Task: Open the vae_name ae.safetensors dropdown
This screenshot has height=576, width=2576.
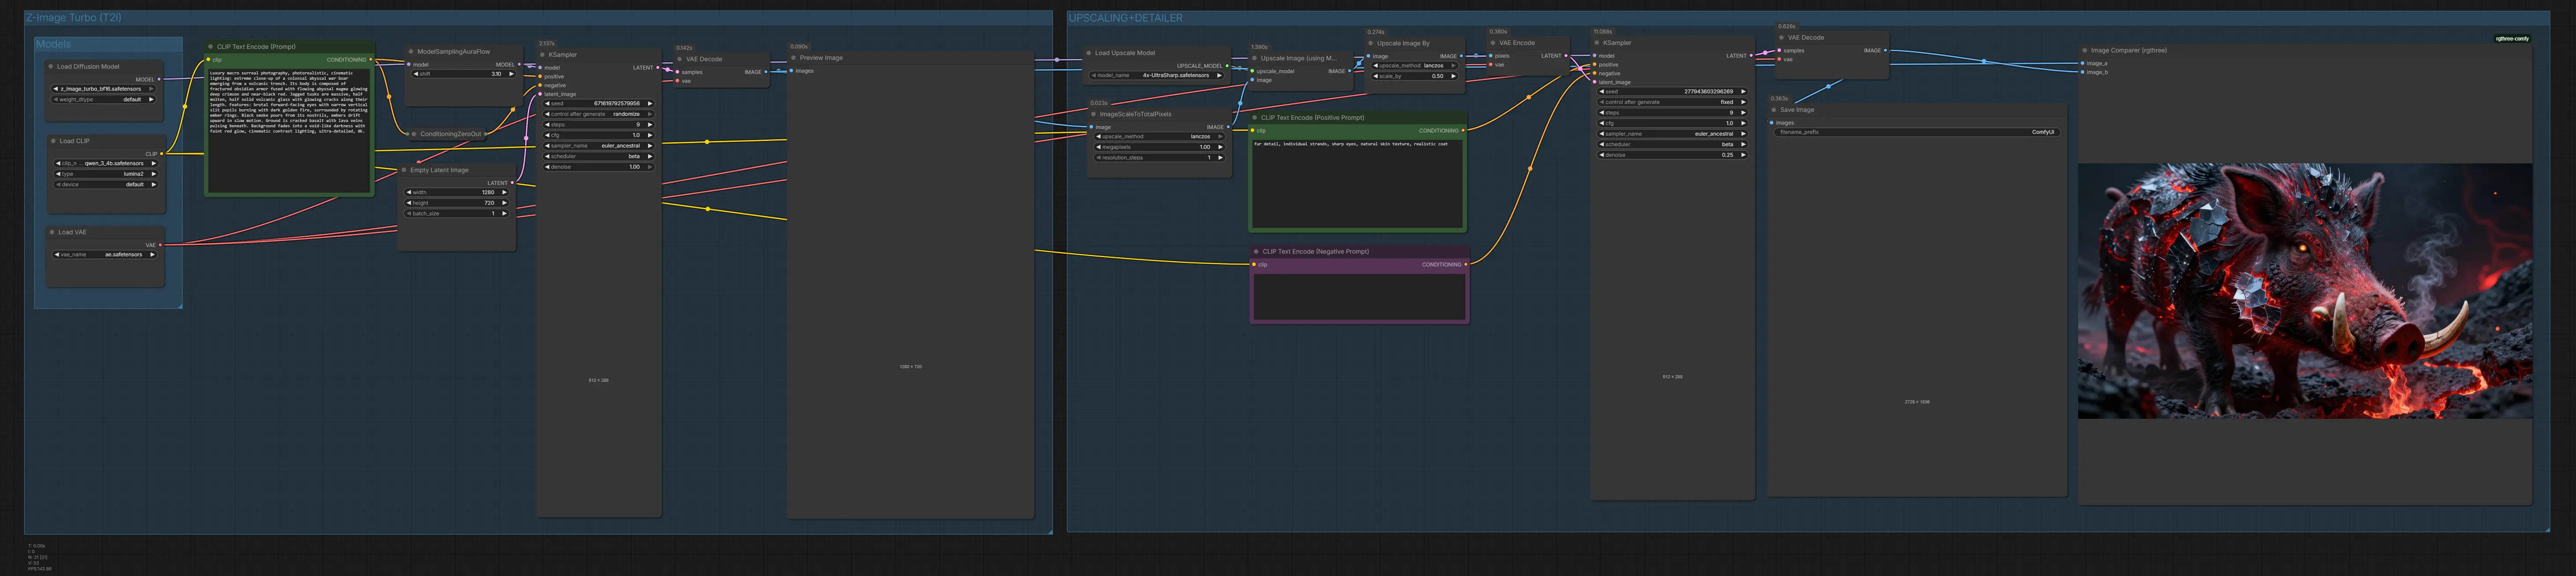Action: 104,255
